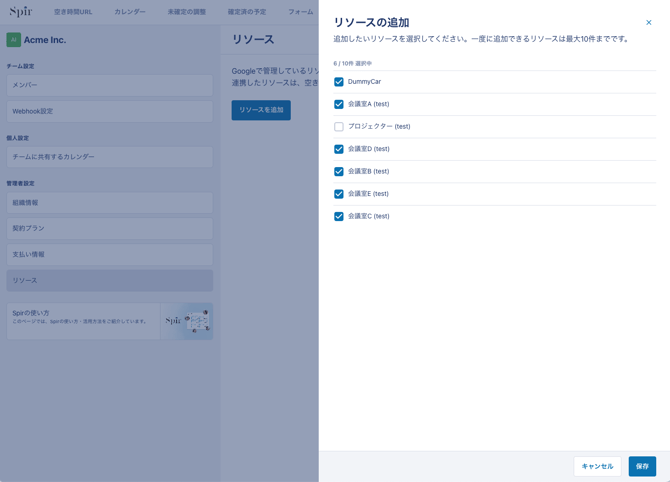Click the 保存 button

(642, 466)
